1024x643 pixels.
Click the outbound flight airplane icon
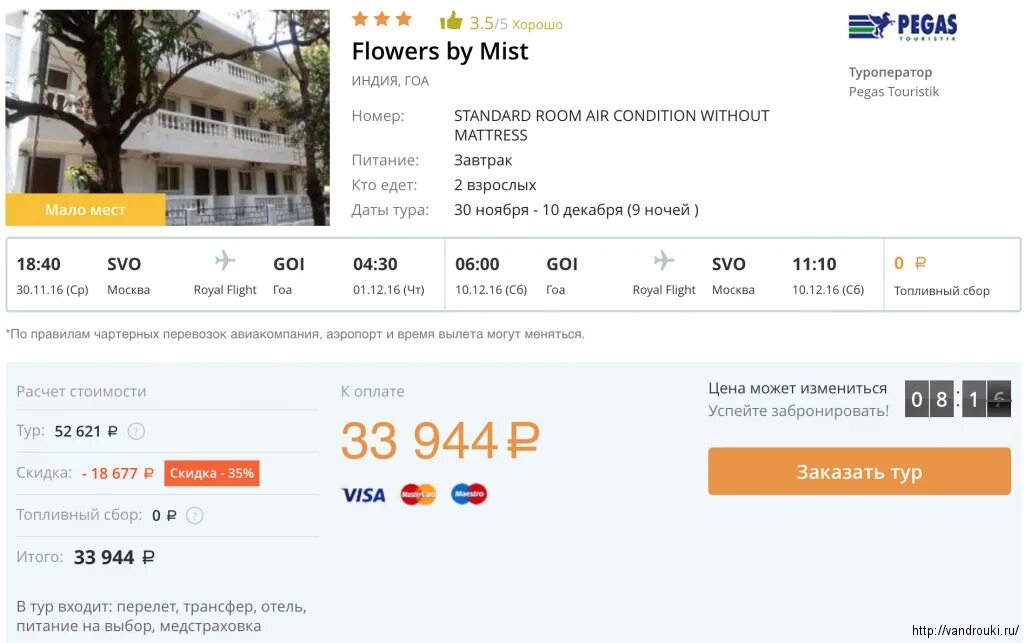point(225,261)
